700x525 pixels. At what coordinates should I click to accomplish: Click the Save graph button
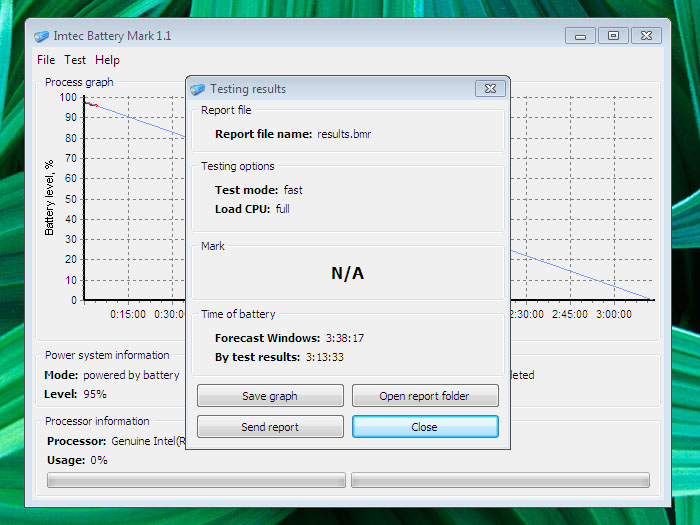tap(270, 396)
